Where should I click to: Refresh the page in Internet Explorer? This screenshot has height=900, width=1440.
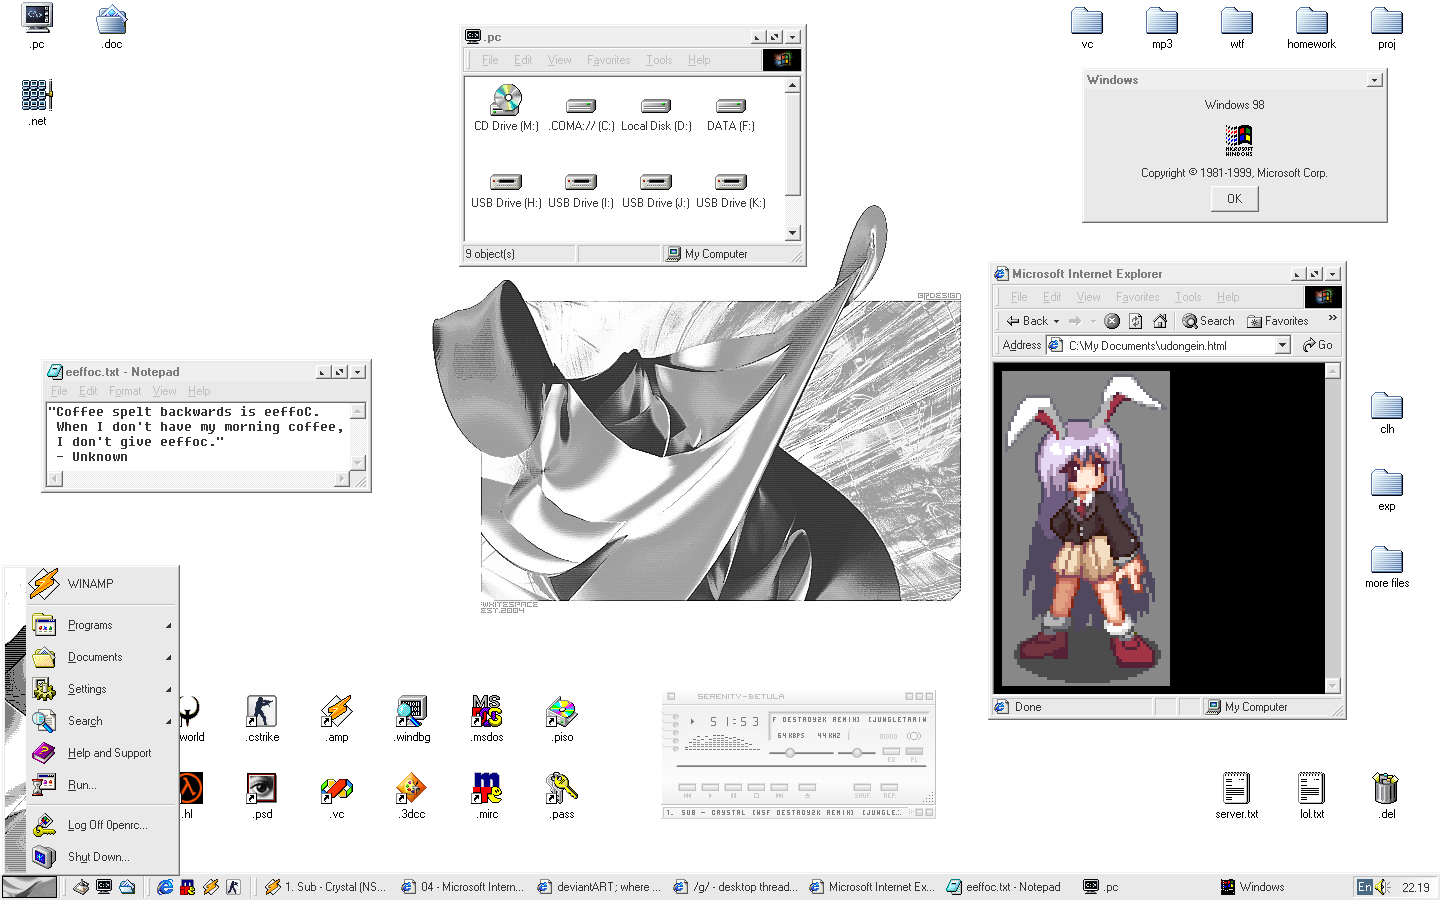click(1136, 321)
